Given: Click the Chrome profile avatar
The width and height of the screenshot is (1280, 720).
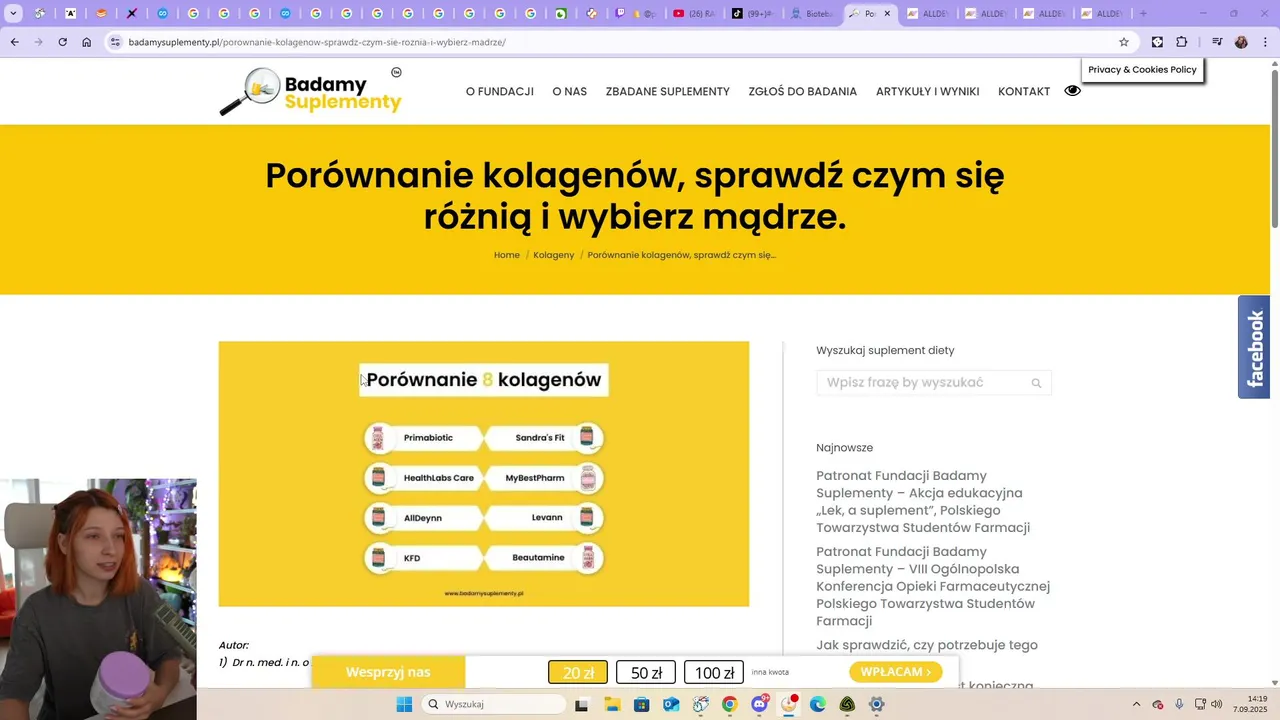Looking at the screenshot, I should (x=1241, y=42).
